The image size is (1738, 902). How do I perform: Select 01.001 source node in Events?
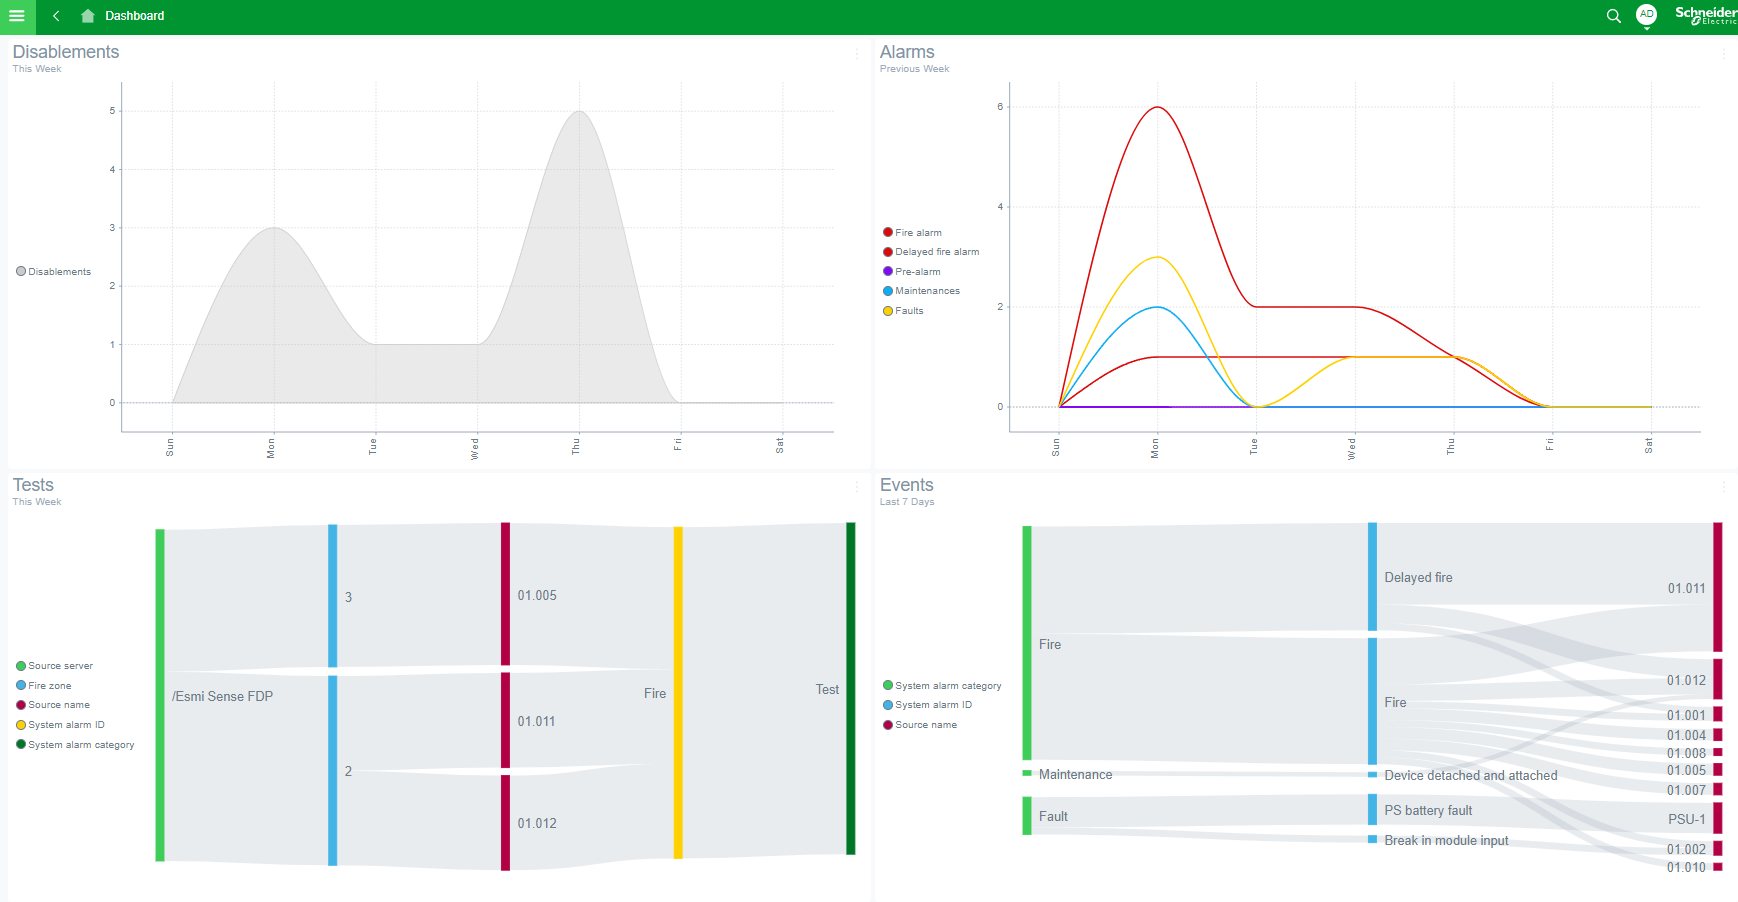(1718, 714)
